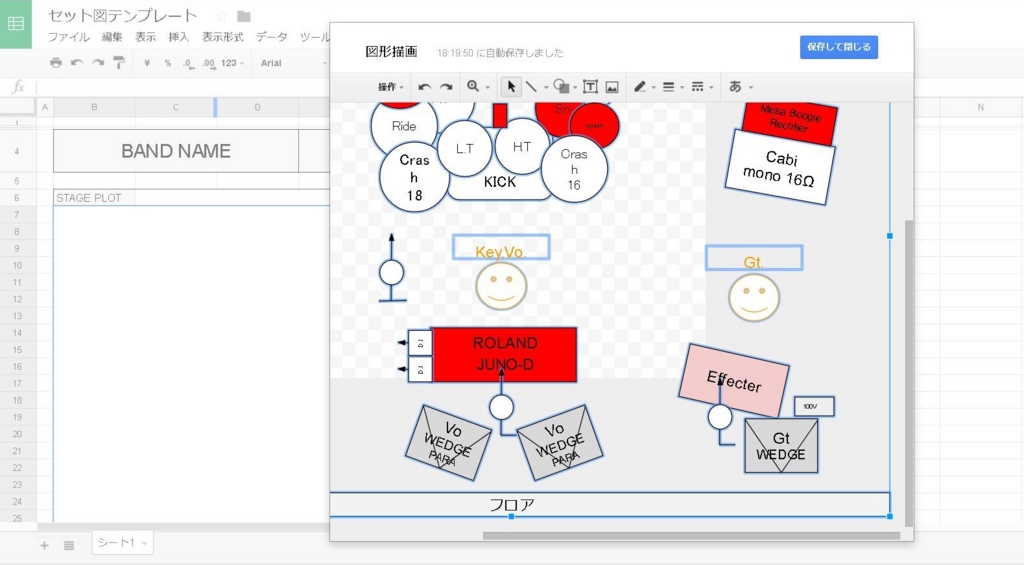Screen dimensions: 1024x565
Task: Add a new sheet with the plus icon
Action: pyautogui.click(x=44, y=545)
